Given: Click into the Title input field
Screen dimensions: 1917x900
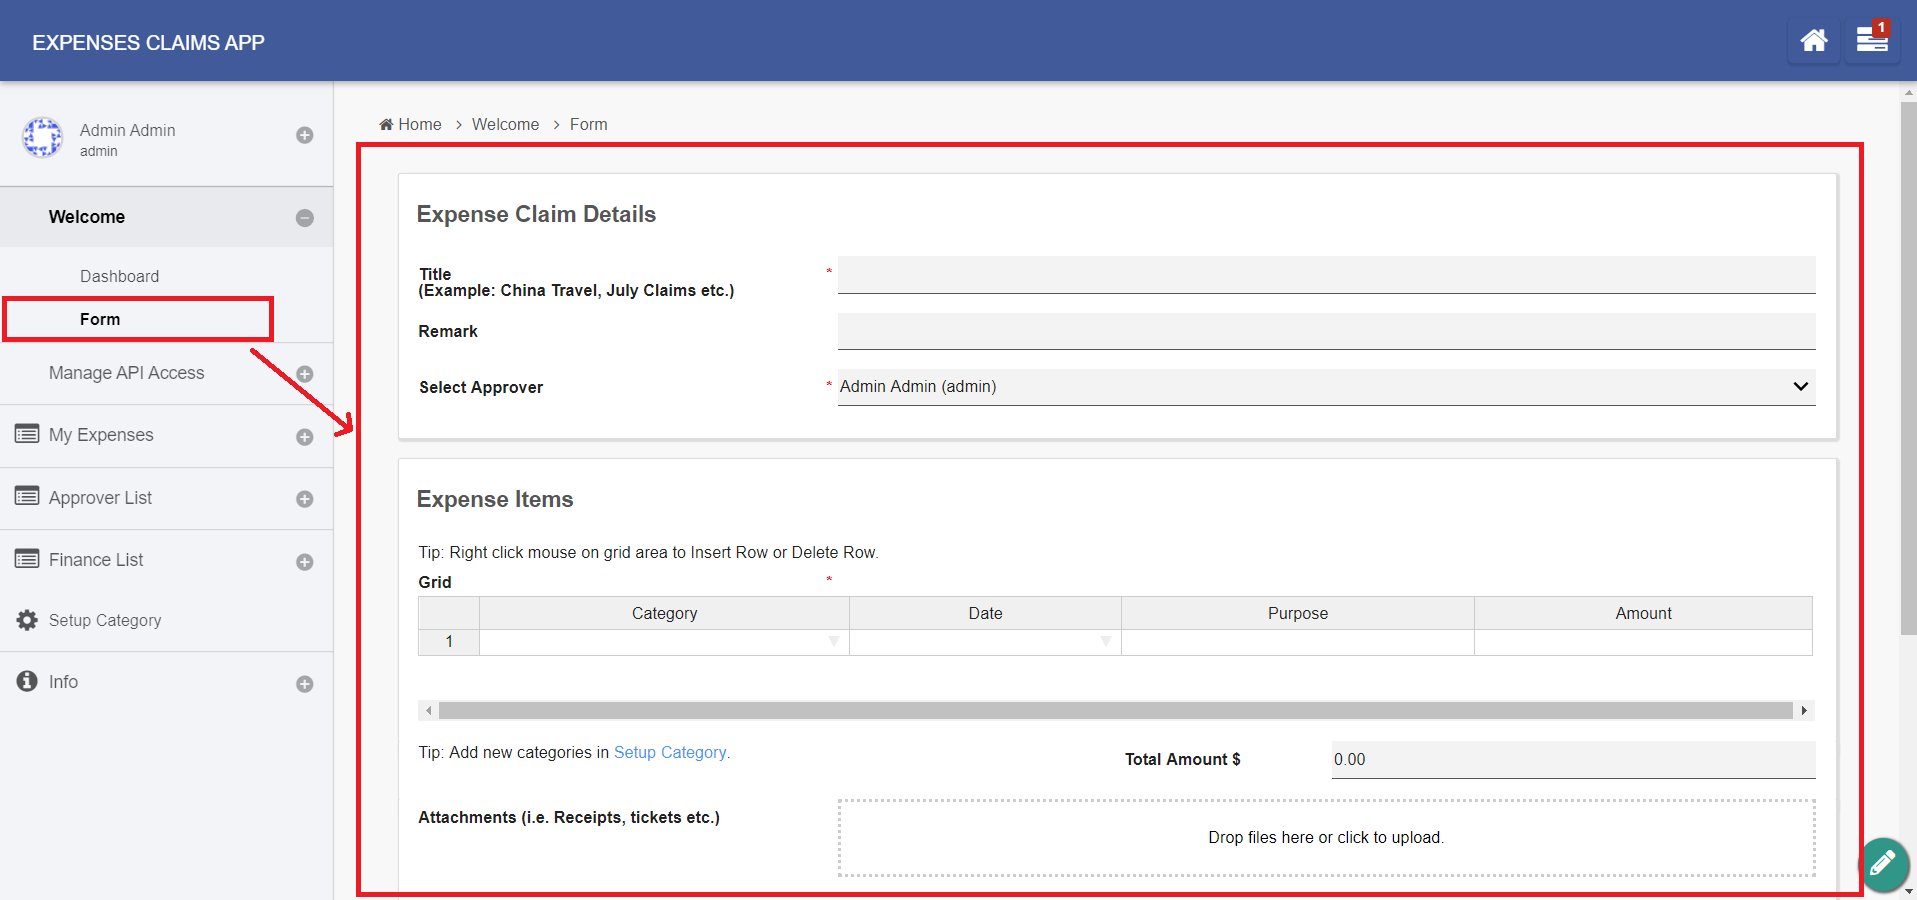Looking at the screenshot, I should [1325, 275].
